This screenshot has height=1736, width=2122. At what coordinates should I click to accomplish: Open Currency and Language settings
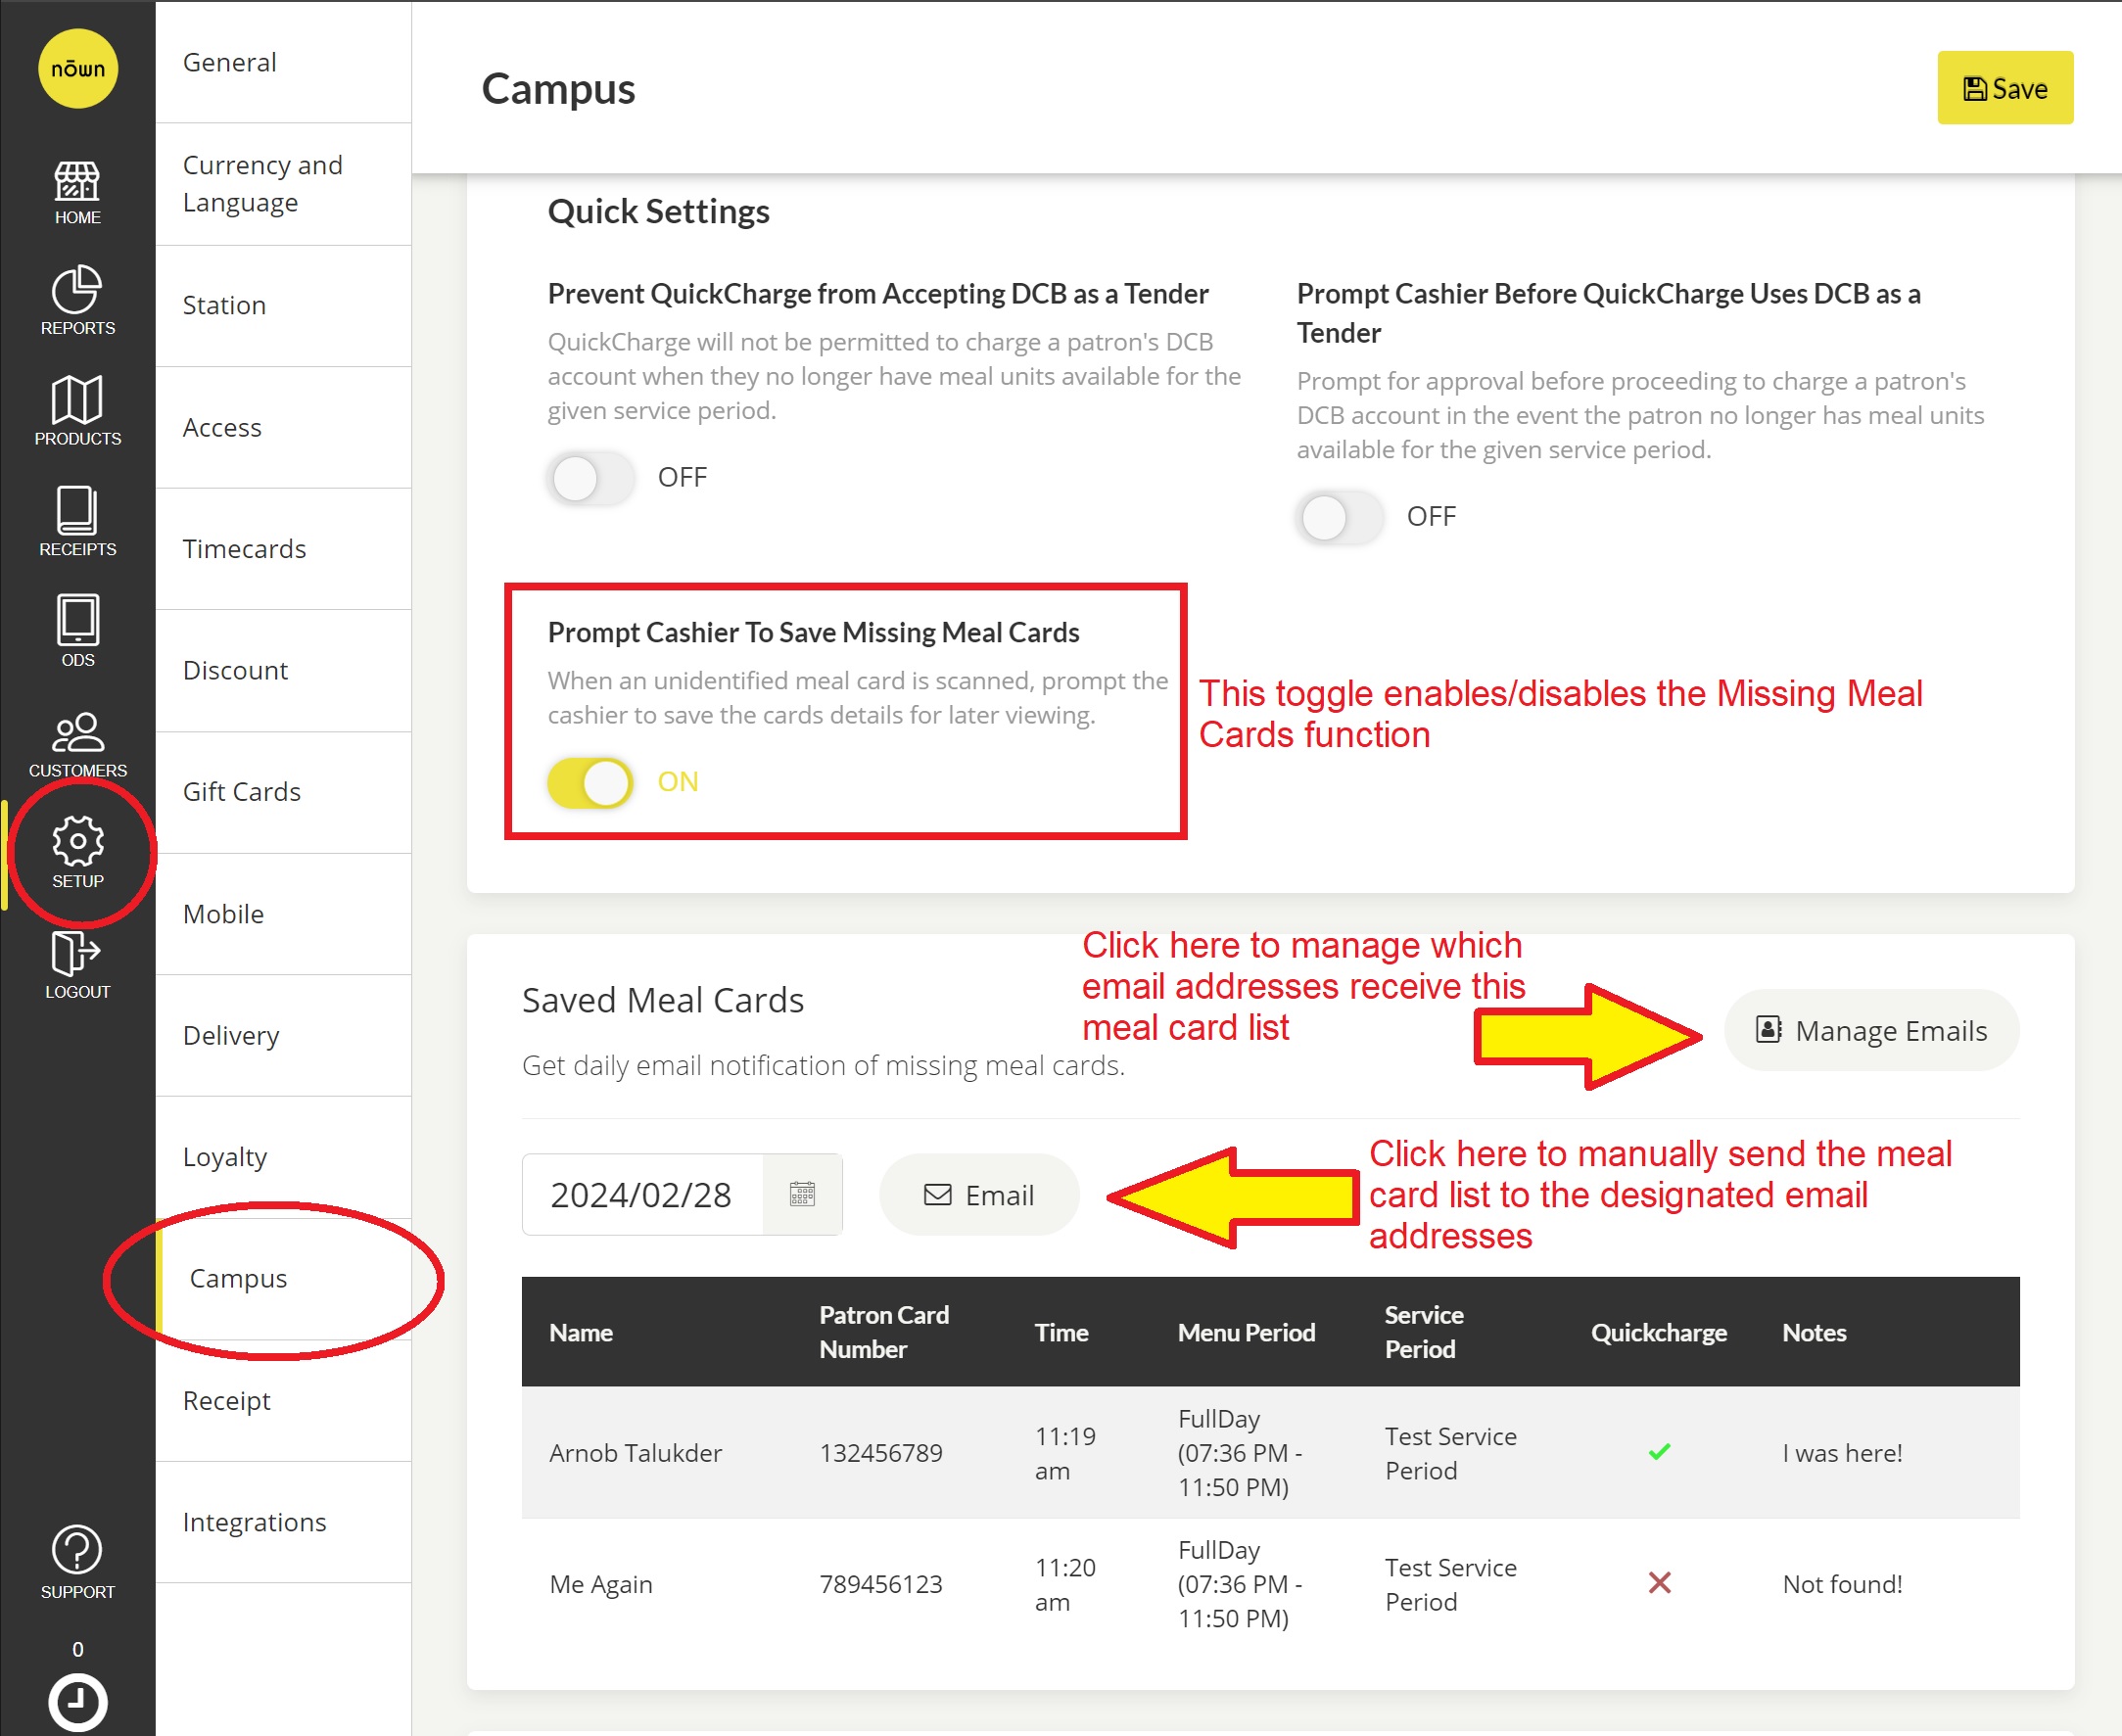pos(283,184)
